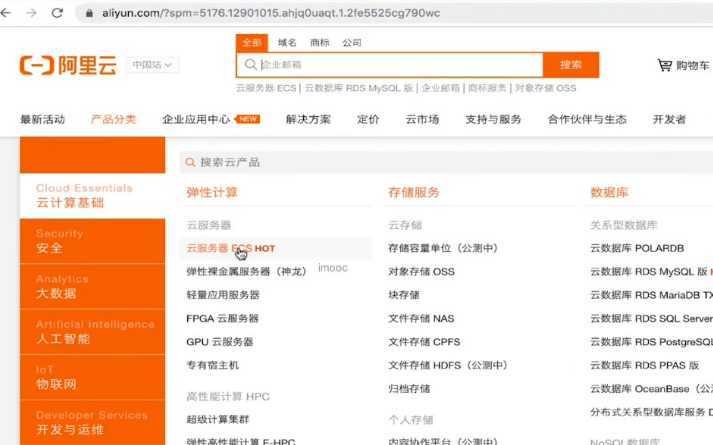This screenshot has height=445, width=713.
Task: Open 云数据库 RDS MySQL 版 in database column
Action: pos(649,272)
